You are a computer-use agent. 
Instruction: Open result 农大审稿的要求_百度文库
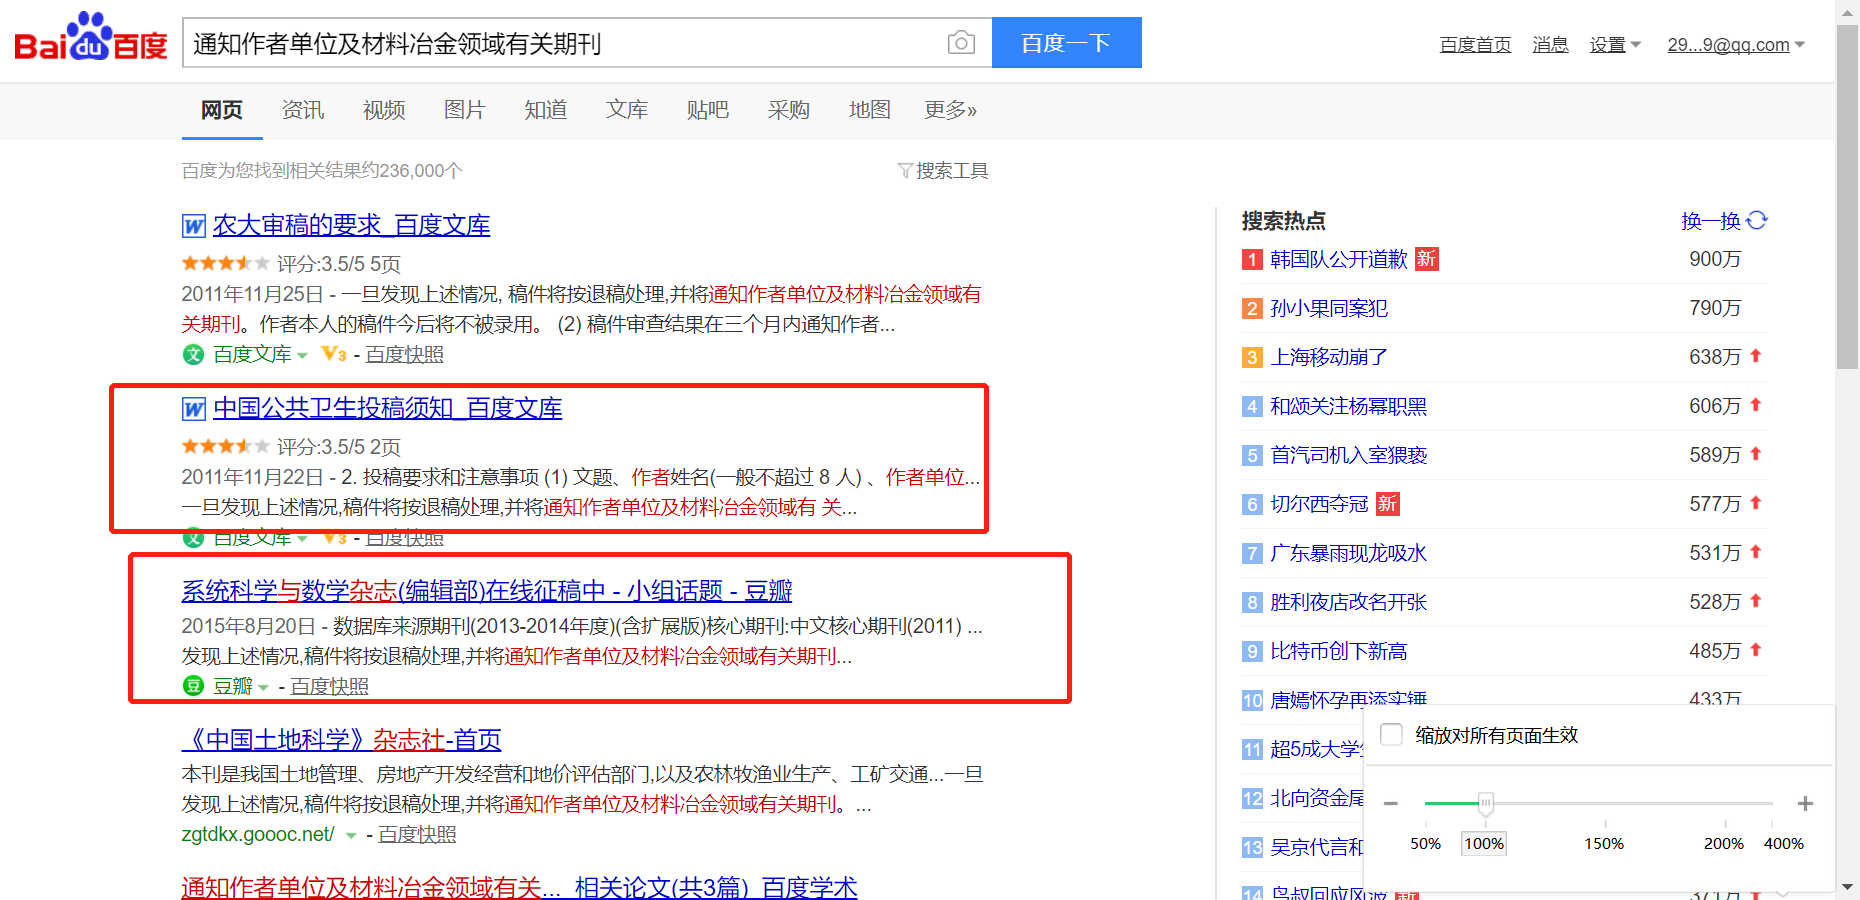pos(351,226)
